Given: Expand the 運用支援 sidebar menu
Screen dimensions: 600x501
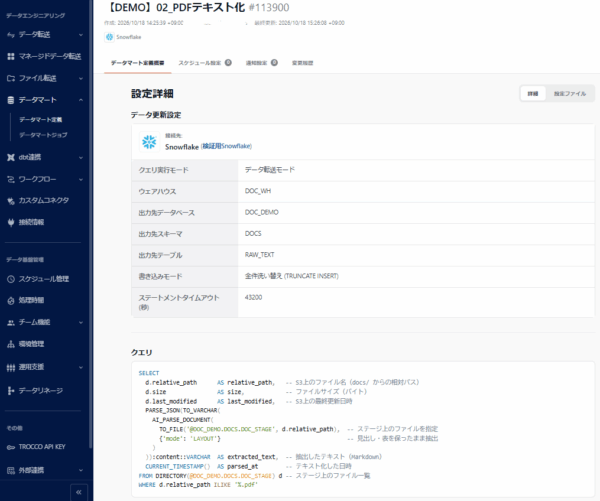Looking at the screenshot, I should pos(81,367).
